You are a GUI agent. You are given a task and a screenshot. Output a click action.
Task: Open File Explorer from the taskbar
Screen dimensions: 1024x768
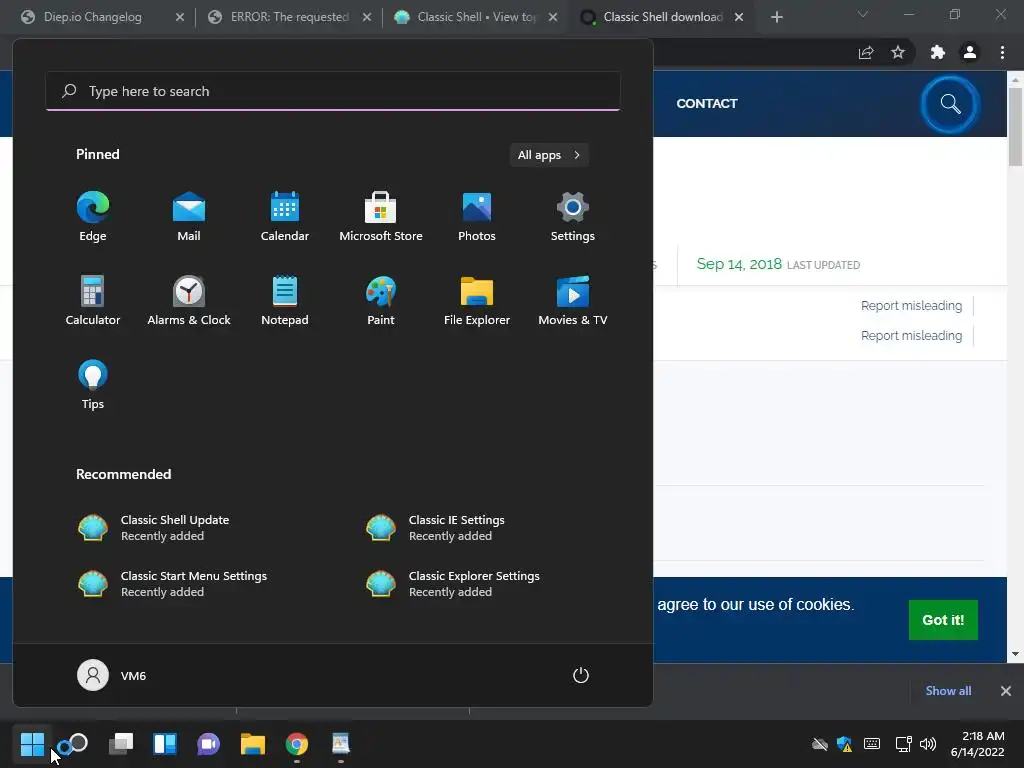[253, 744]
